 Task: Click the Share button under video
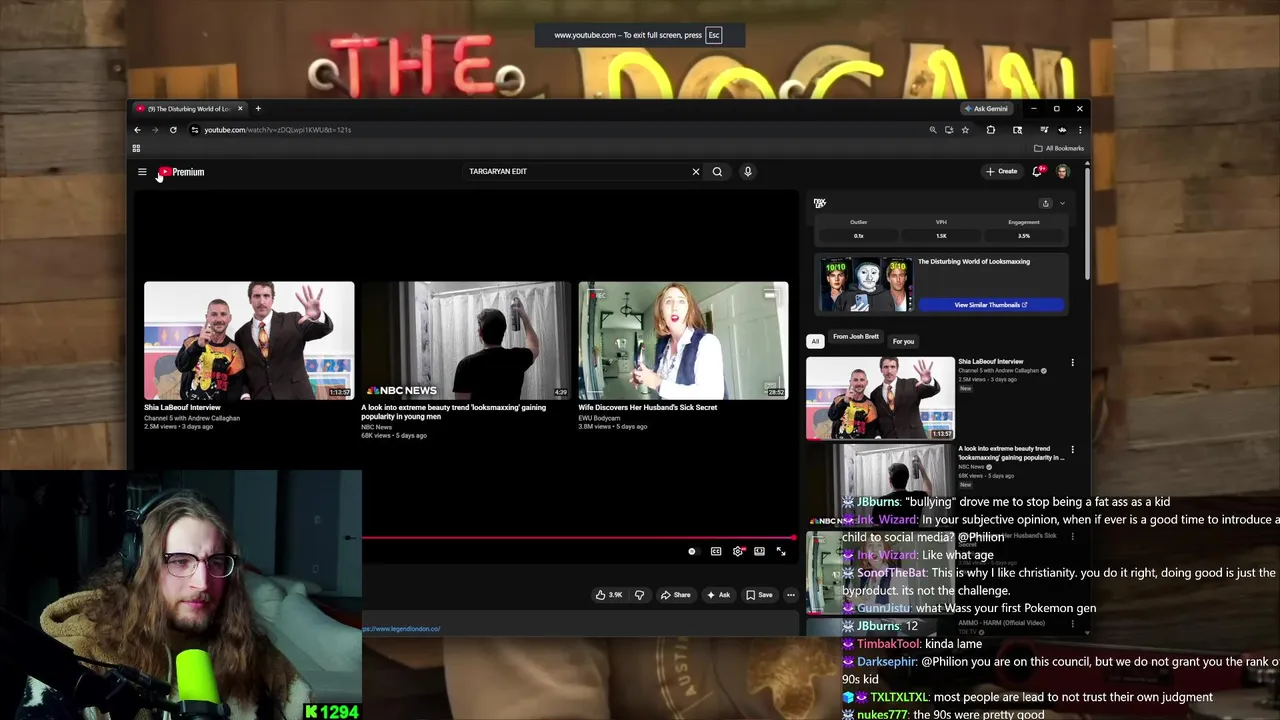tap(675, 595)
